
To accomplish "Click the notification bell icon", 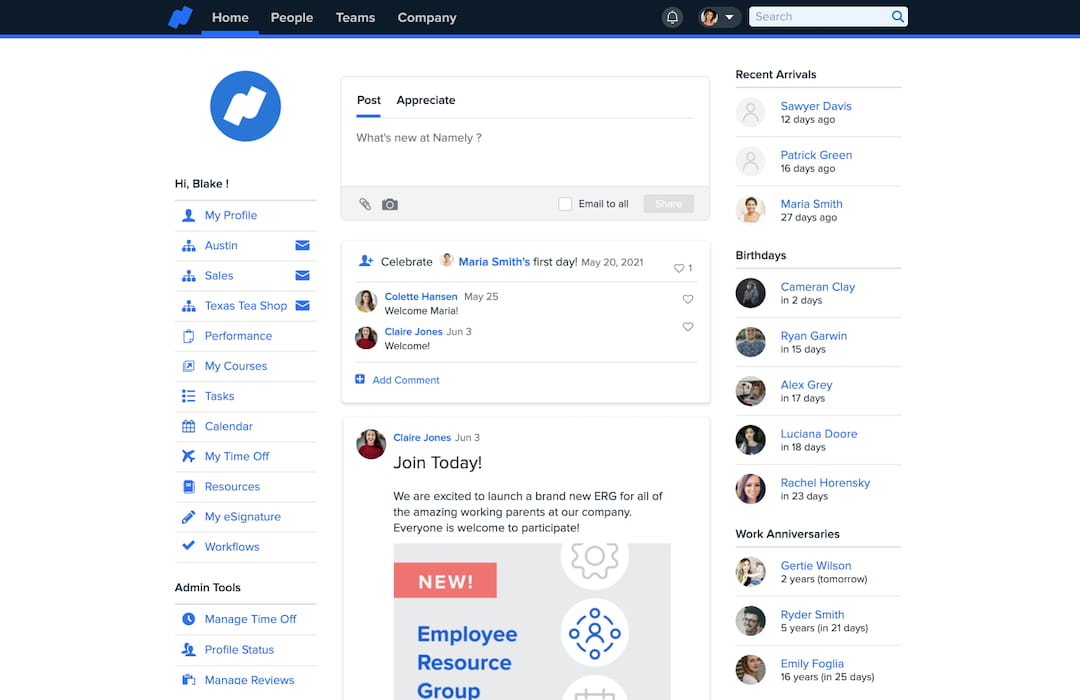I will 671,16.
